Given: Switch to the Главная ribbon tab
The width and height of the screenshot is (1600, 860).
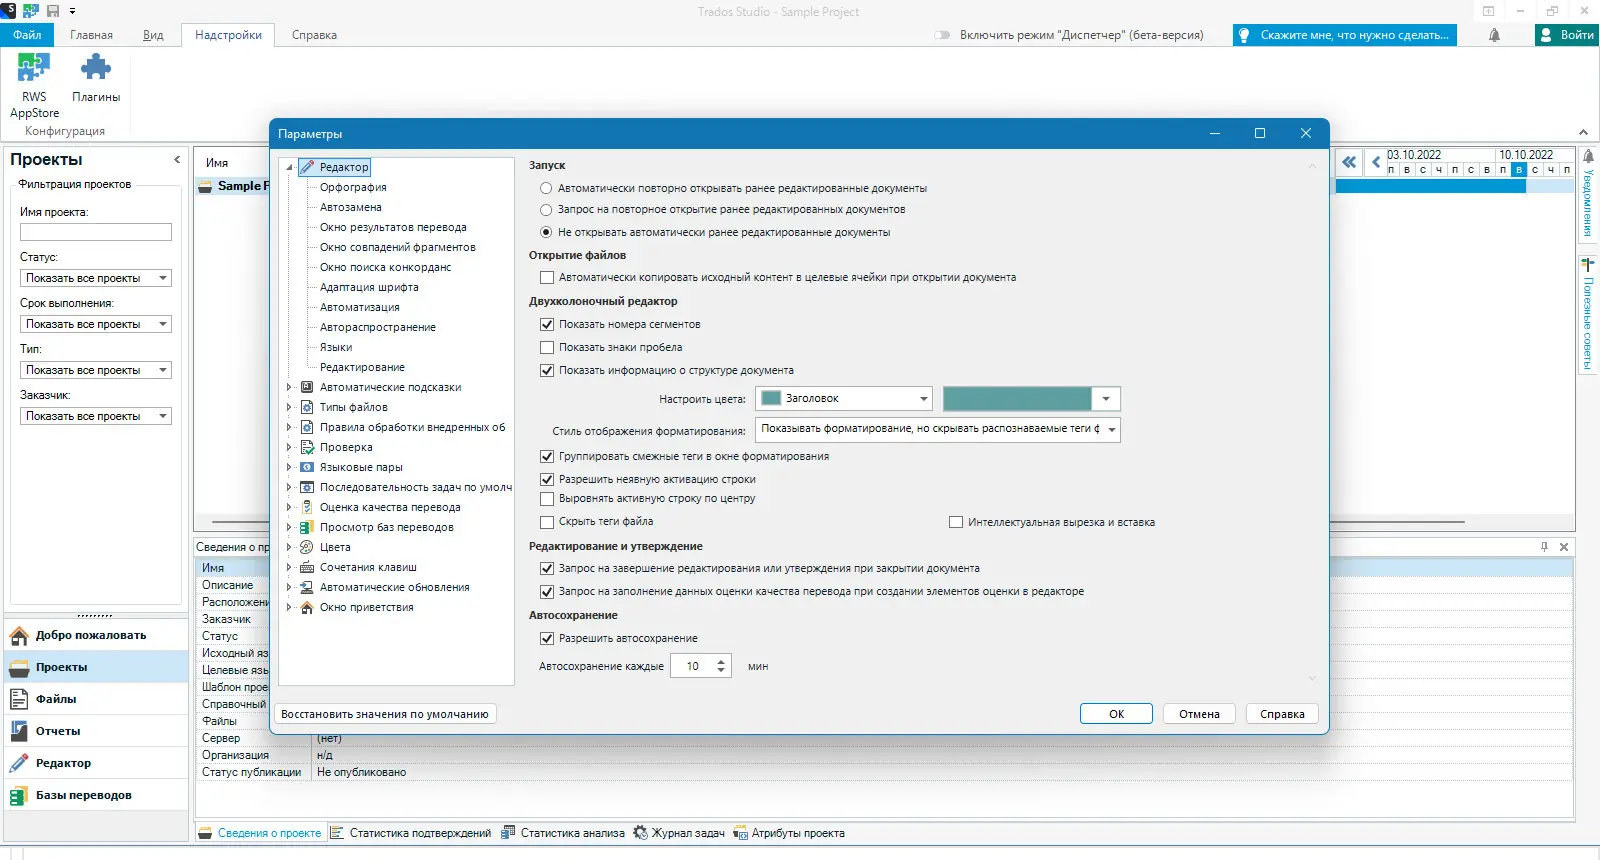Looking at the screenshot, I should (x=91, y=35).
